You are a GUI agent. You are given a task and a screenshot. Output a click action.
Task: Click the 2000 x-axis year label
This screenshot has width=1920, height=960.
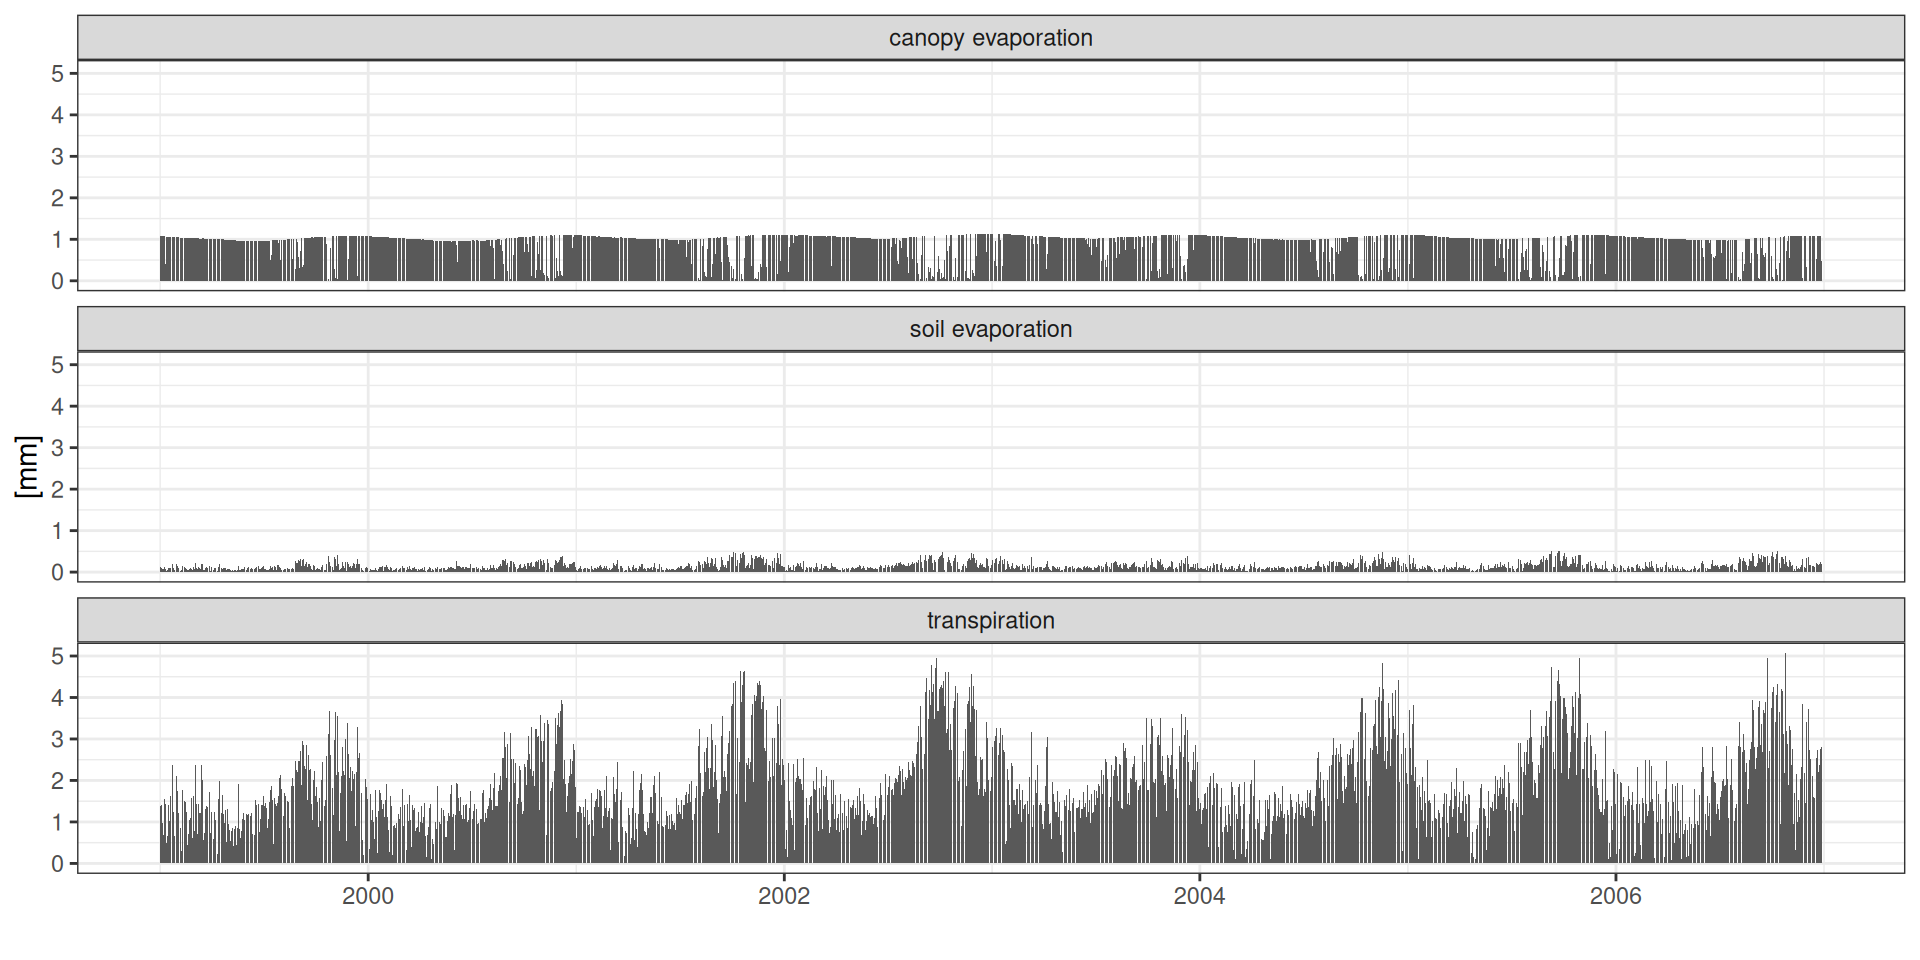368,896
